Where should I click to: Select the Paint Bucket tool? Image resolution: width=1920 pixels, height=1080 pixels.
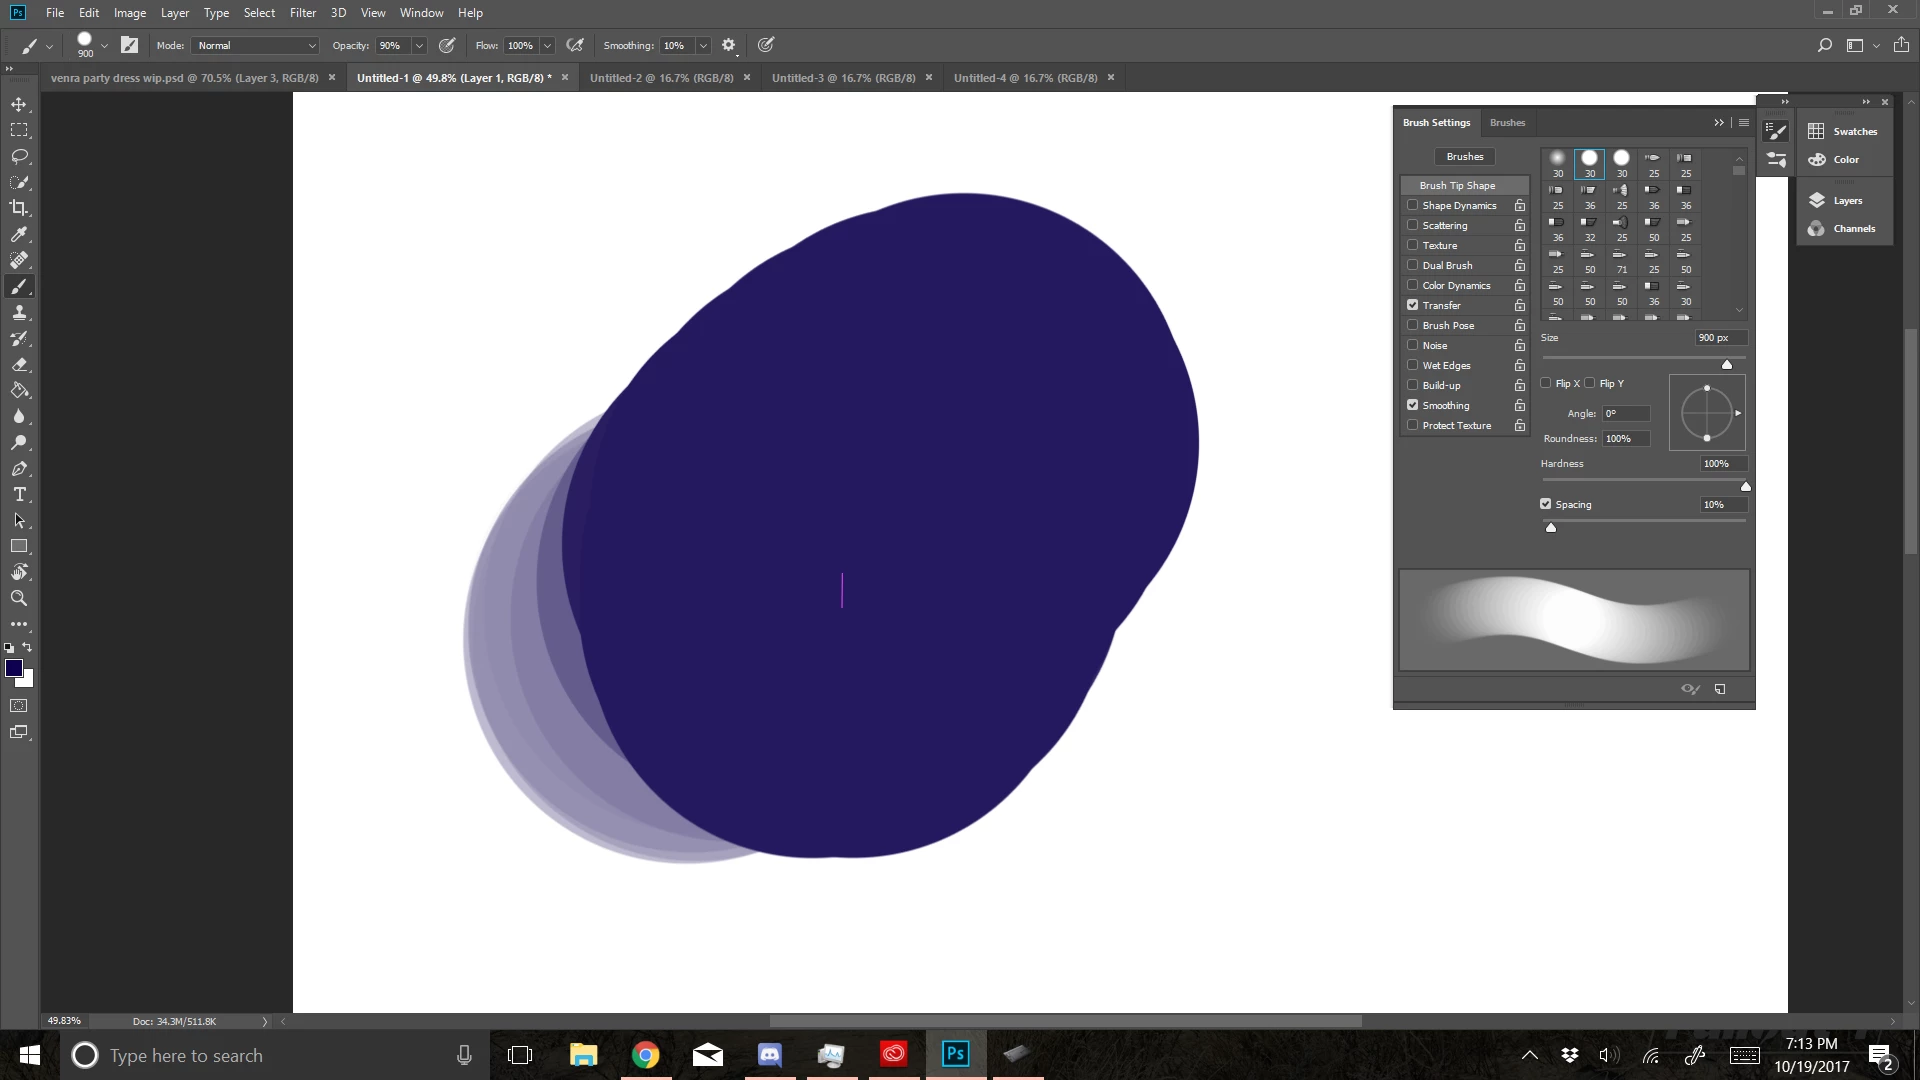tap(19, 390)
